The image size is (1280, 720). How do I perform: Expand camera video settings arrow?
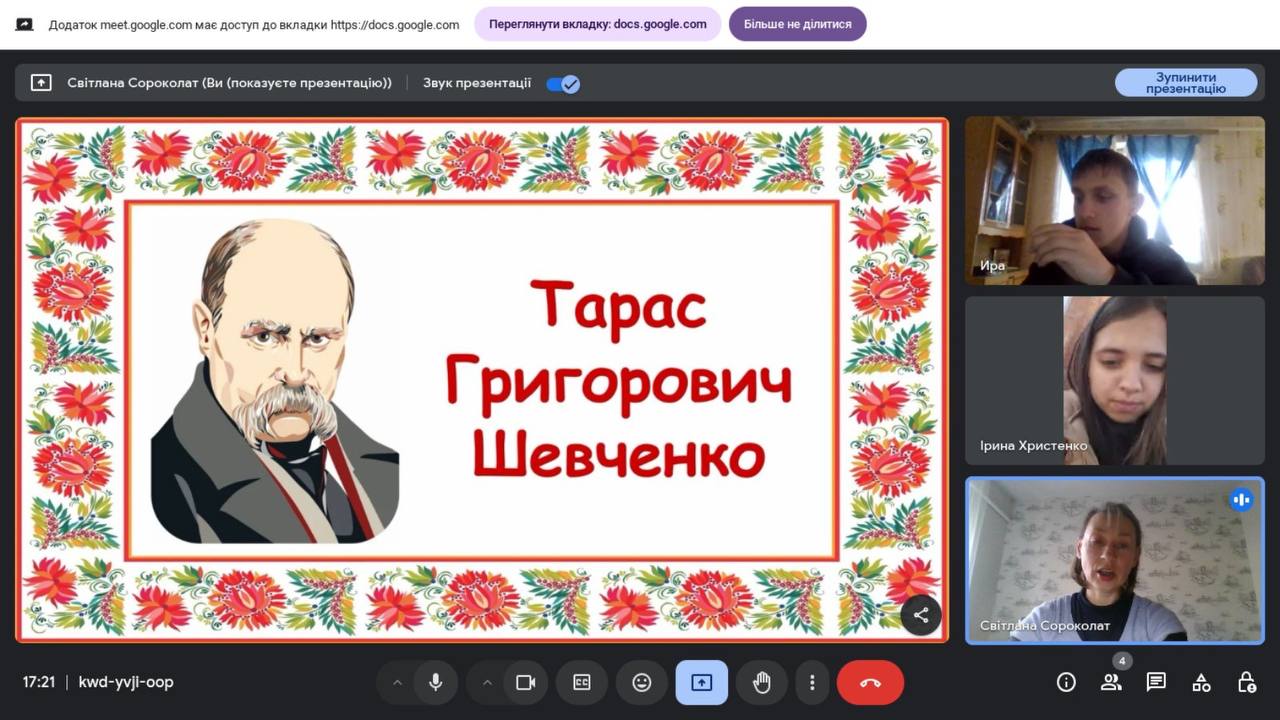(487, 682)
